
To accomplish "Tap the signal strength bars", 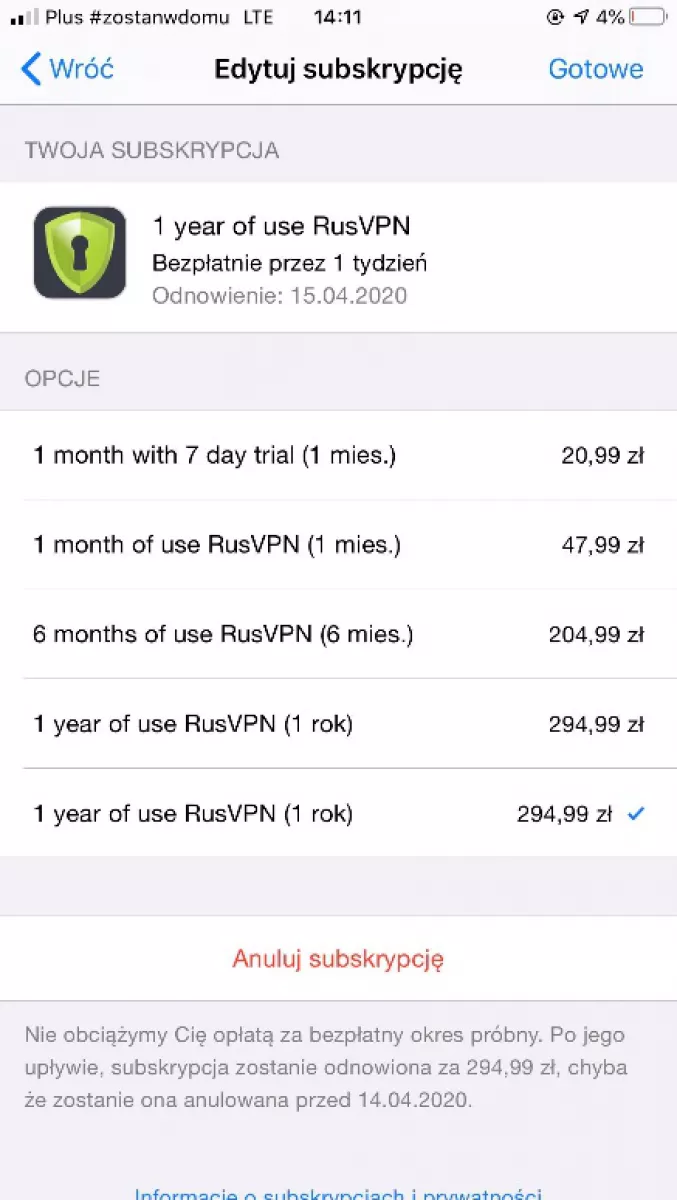I will (x=25, y=18).
